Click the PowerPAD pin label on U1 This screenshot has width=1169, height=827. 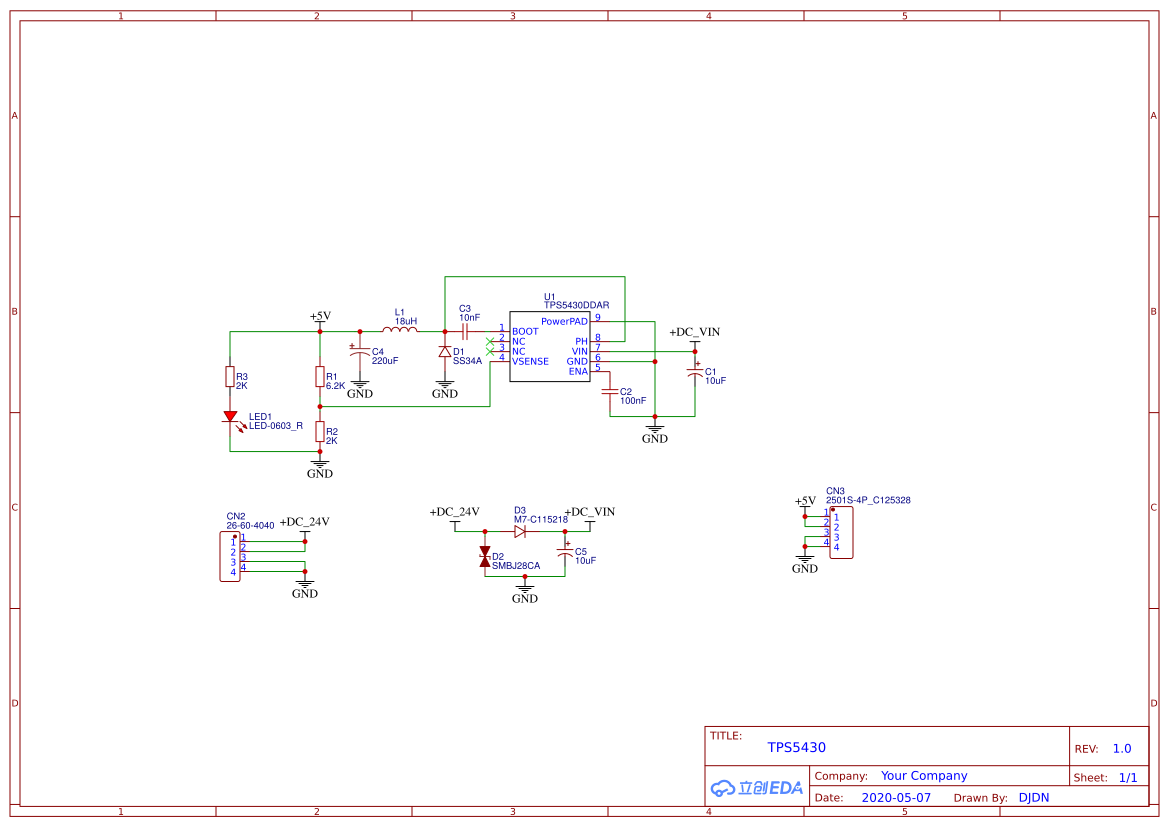[x=564, y=321]
